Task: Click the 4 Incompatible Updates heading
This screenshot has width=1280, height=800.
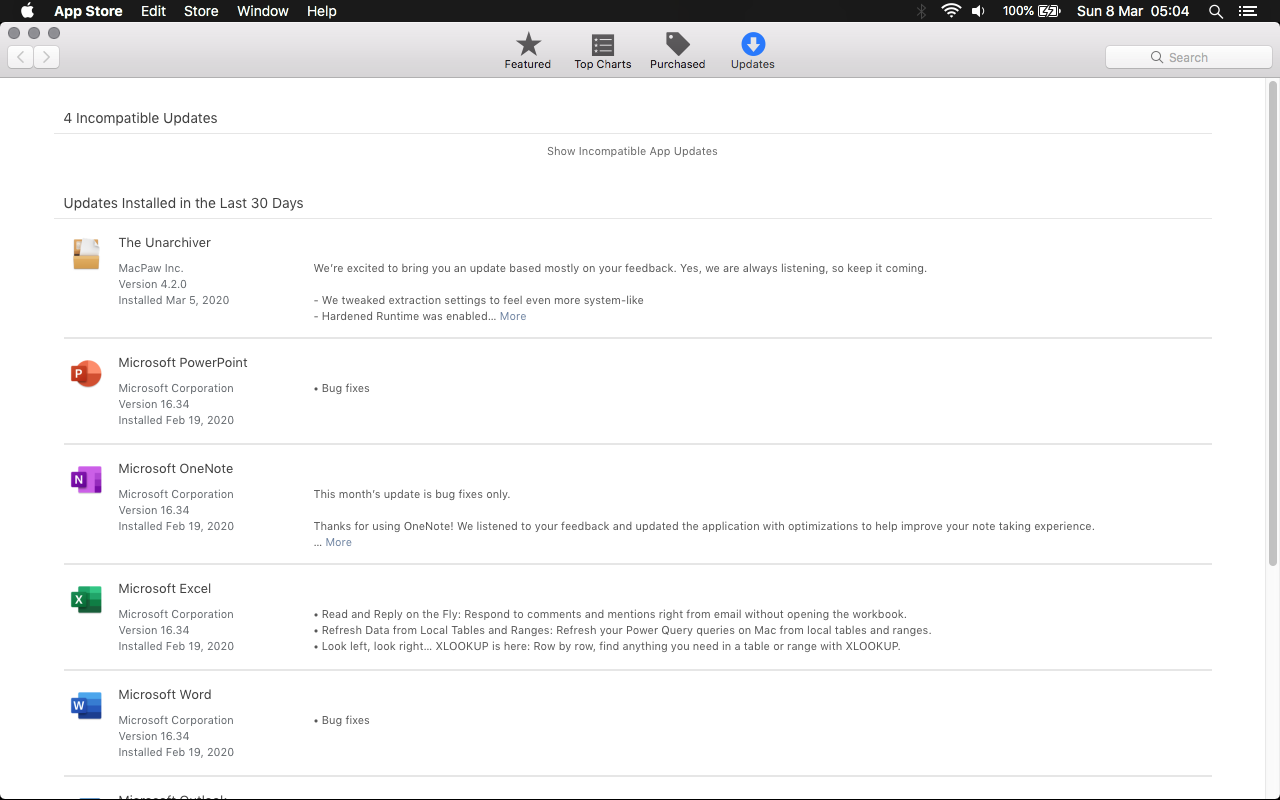Action: coord(140,118)
